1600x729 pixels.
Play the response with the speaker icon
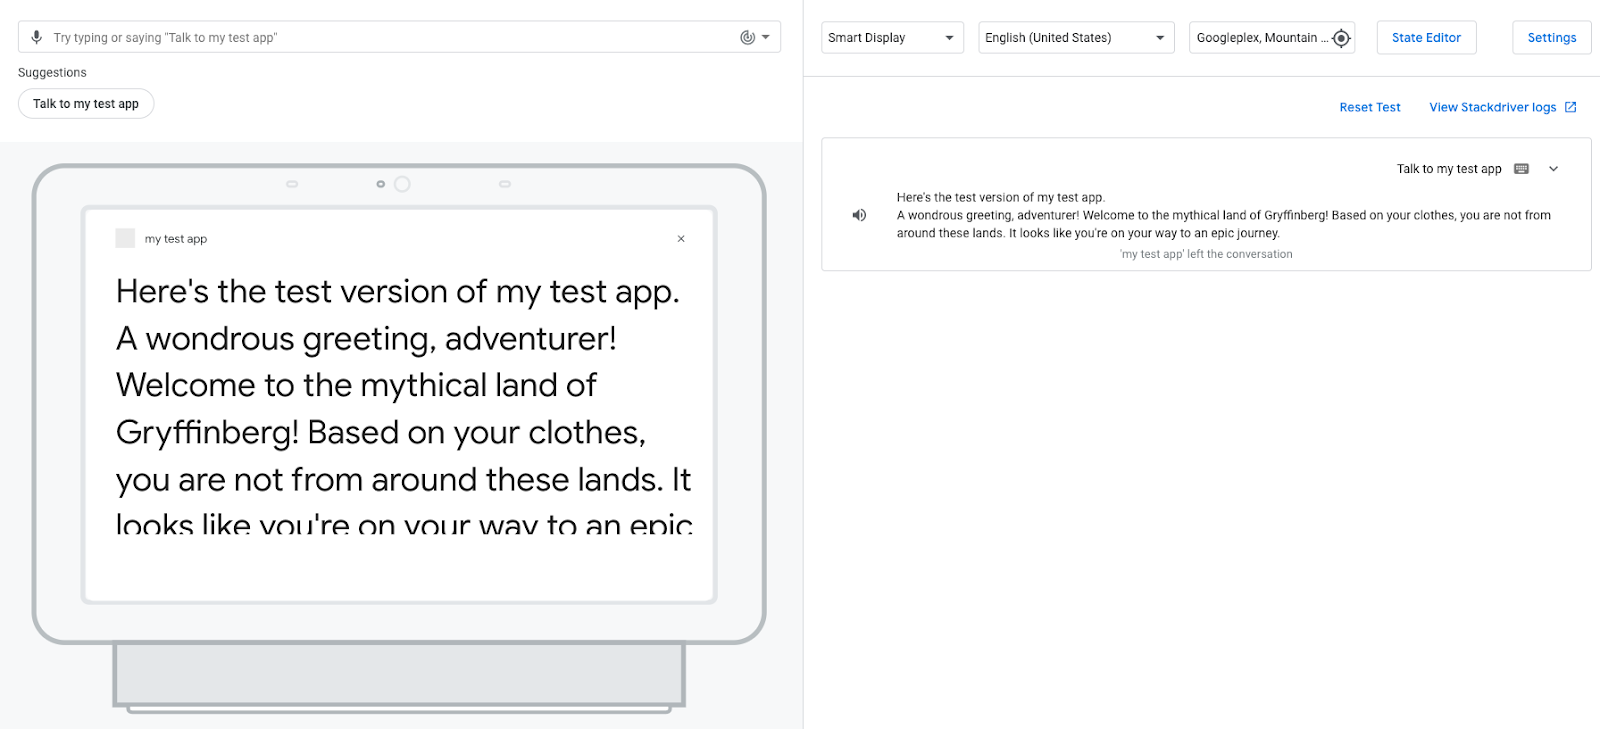tap(859, 215)
